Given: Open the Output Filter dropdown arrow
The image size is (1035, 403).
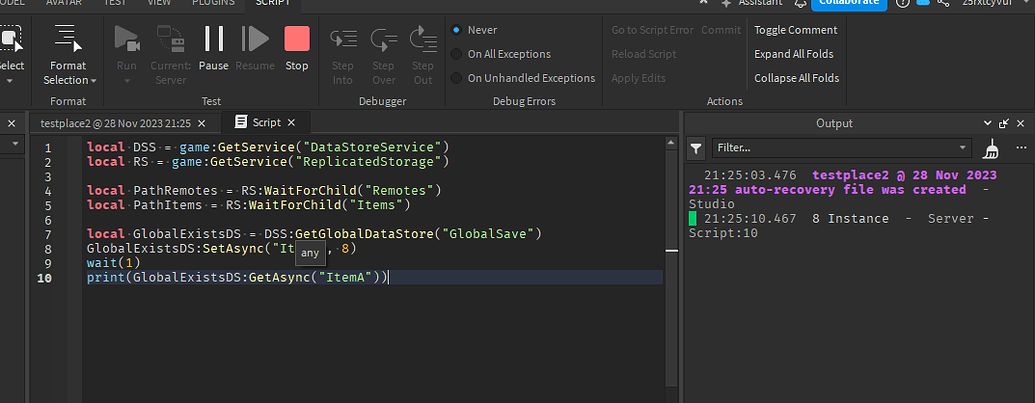Looking at the screenshot, I should pos(964,148).
